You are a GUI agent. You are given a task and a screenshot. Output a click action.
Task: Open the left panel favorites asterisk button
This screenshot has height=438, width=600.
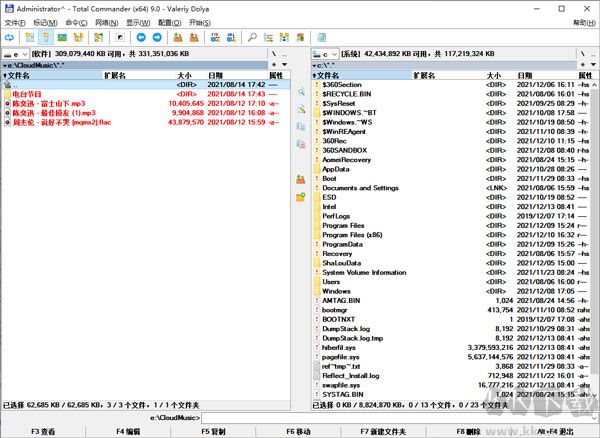point(274,65)
